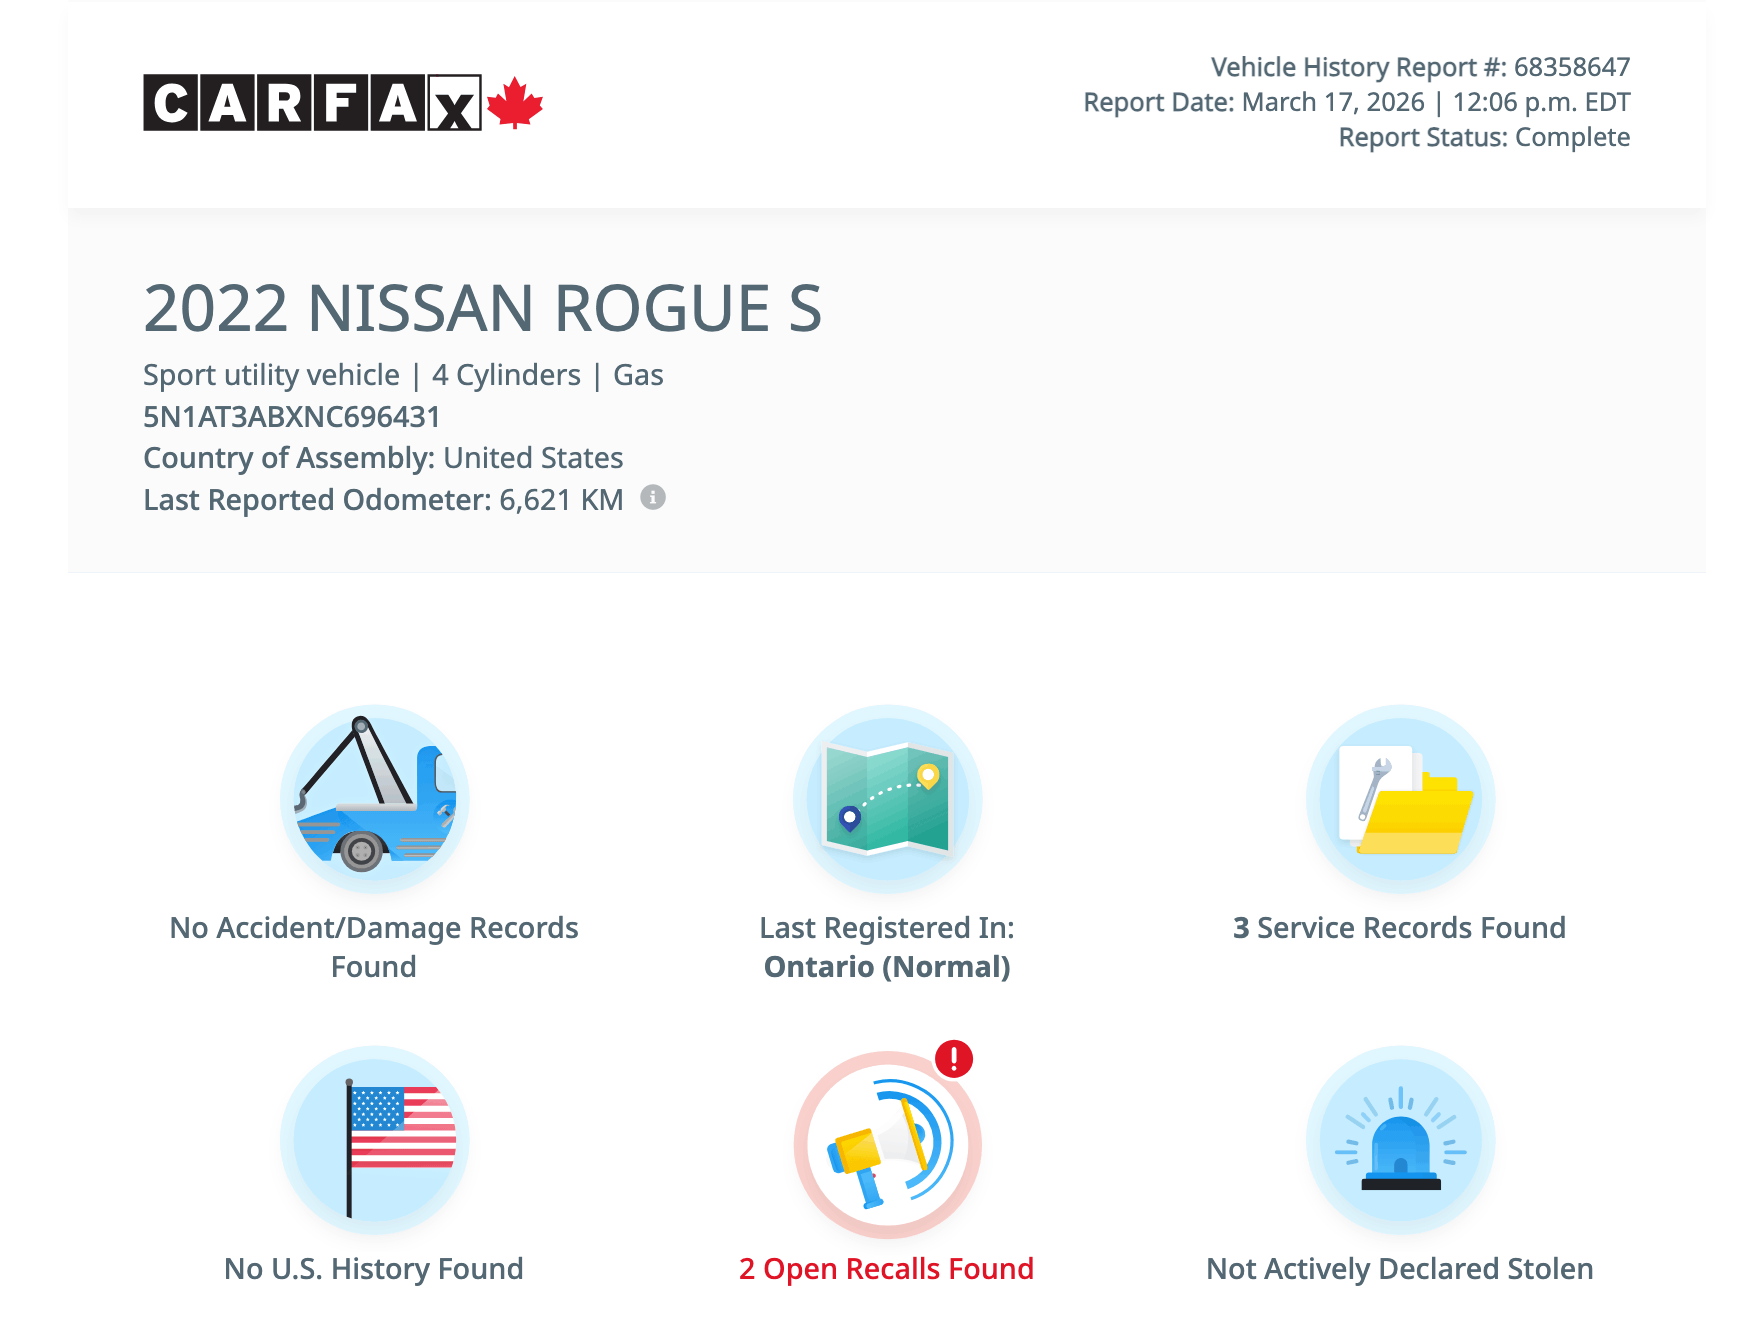The width and height of the screenshot is (1752, 1336).
Task: Click the CARFAX logo
Action: [312, 103]
